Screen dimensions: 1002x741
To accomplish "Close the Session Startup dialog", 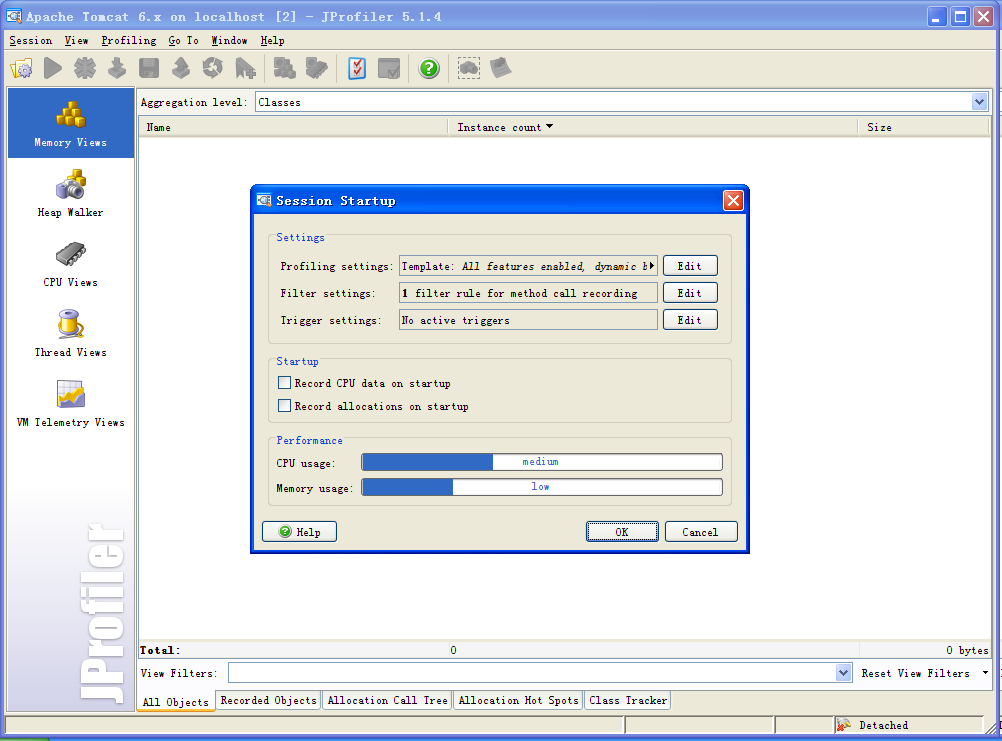I will pos(733,201).
